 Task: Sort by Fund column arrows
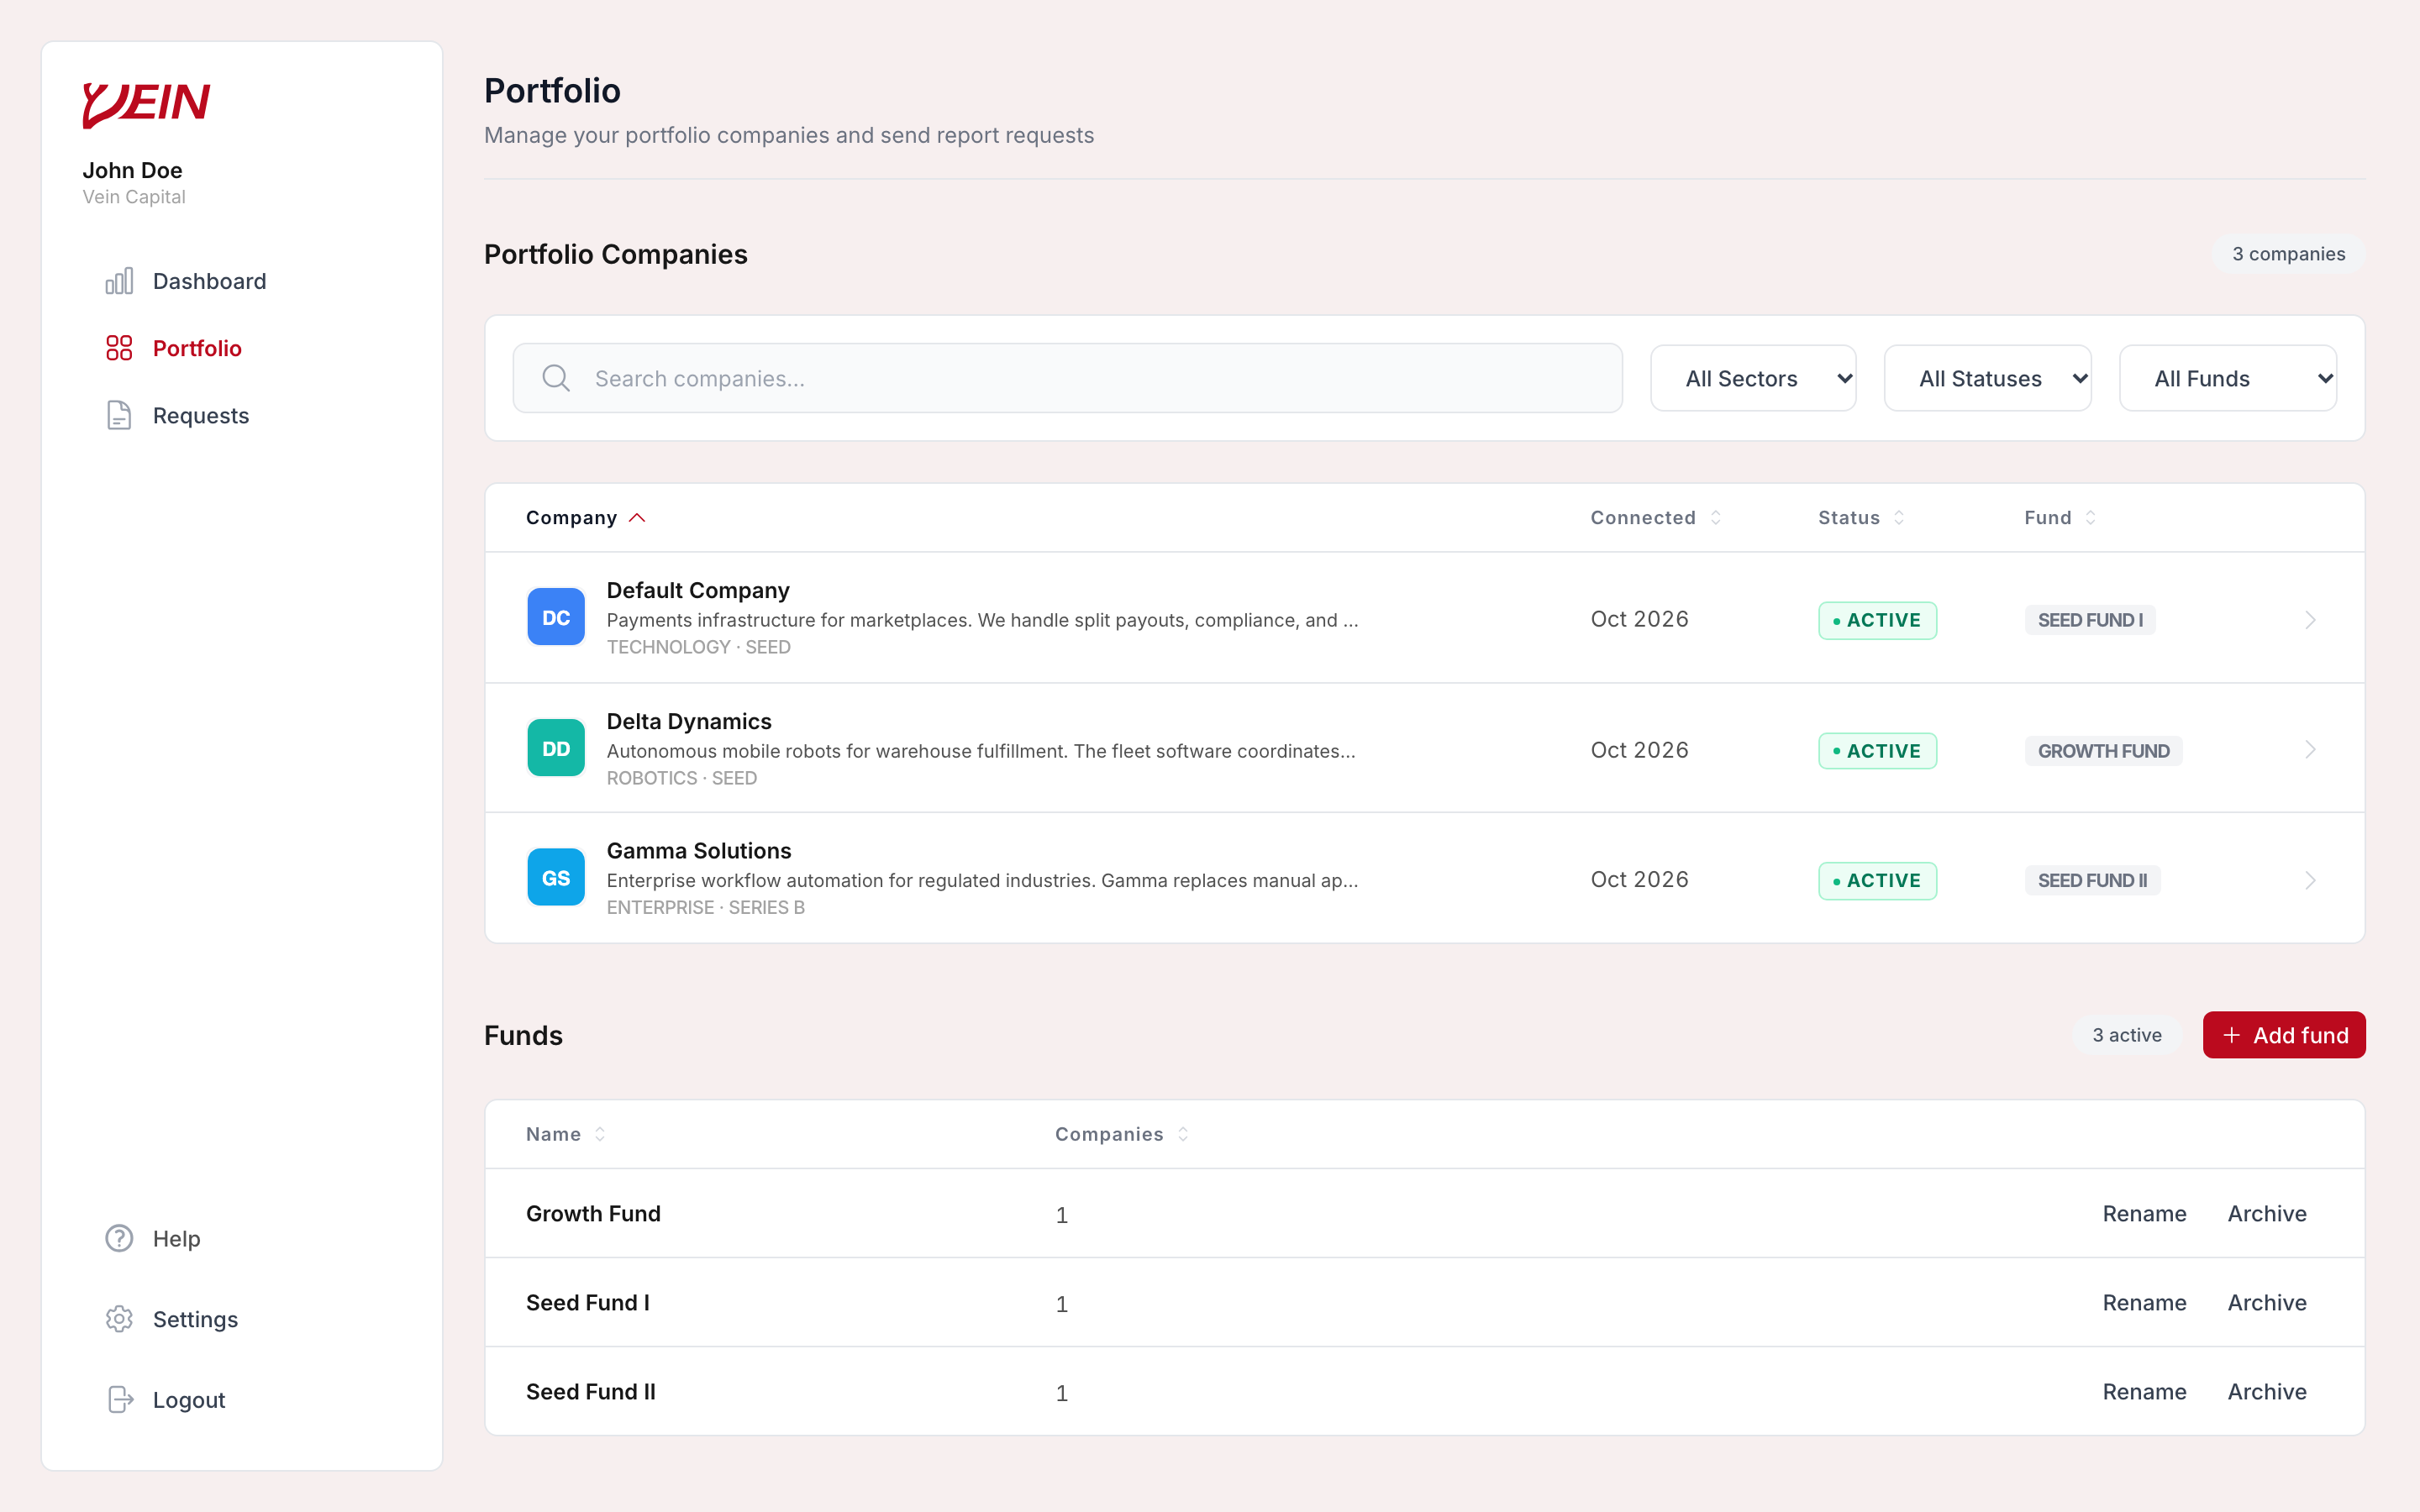tap(2090, 518)
